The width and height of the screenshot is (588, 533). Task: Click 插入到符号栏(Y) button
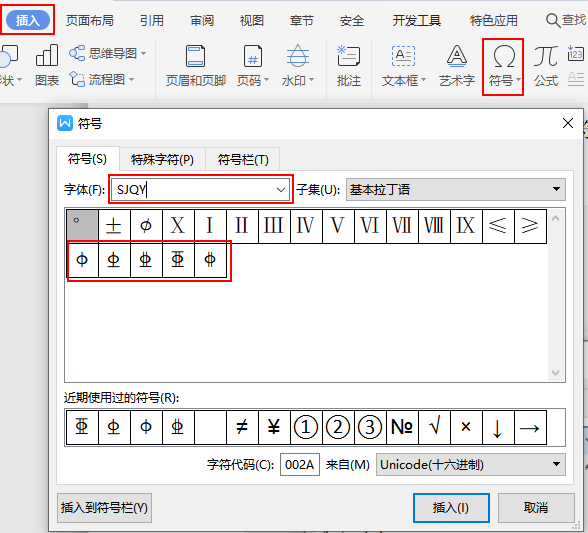pos(104,508)
